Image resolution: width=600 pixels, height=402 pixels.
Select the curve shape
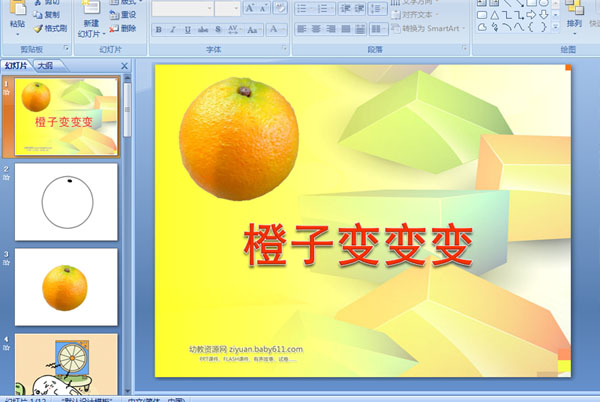[x=518, y=27]
